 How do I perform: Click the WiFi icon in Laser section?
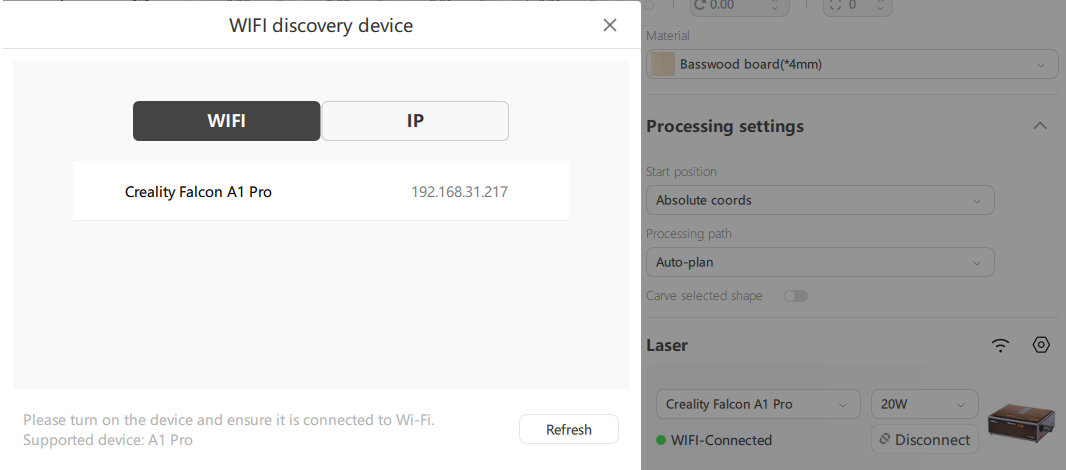click(1000, 345)
